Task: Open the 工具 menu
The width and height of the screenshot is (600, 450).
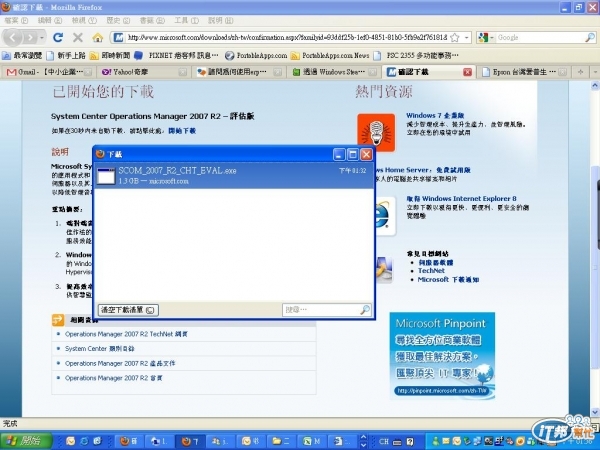Action: (x=186, y=20)
